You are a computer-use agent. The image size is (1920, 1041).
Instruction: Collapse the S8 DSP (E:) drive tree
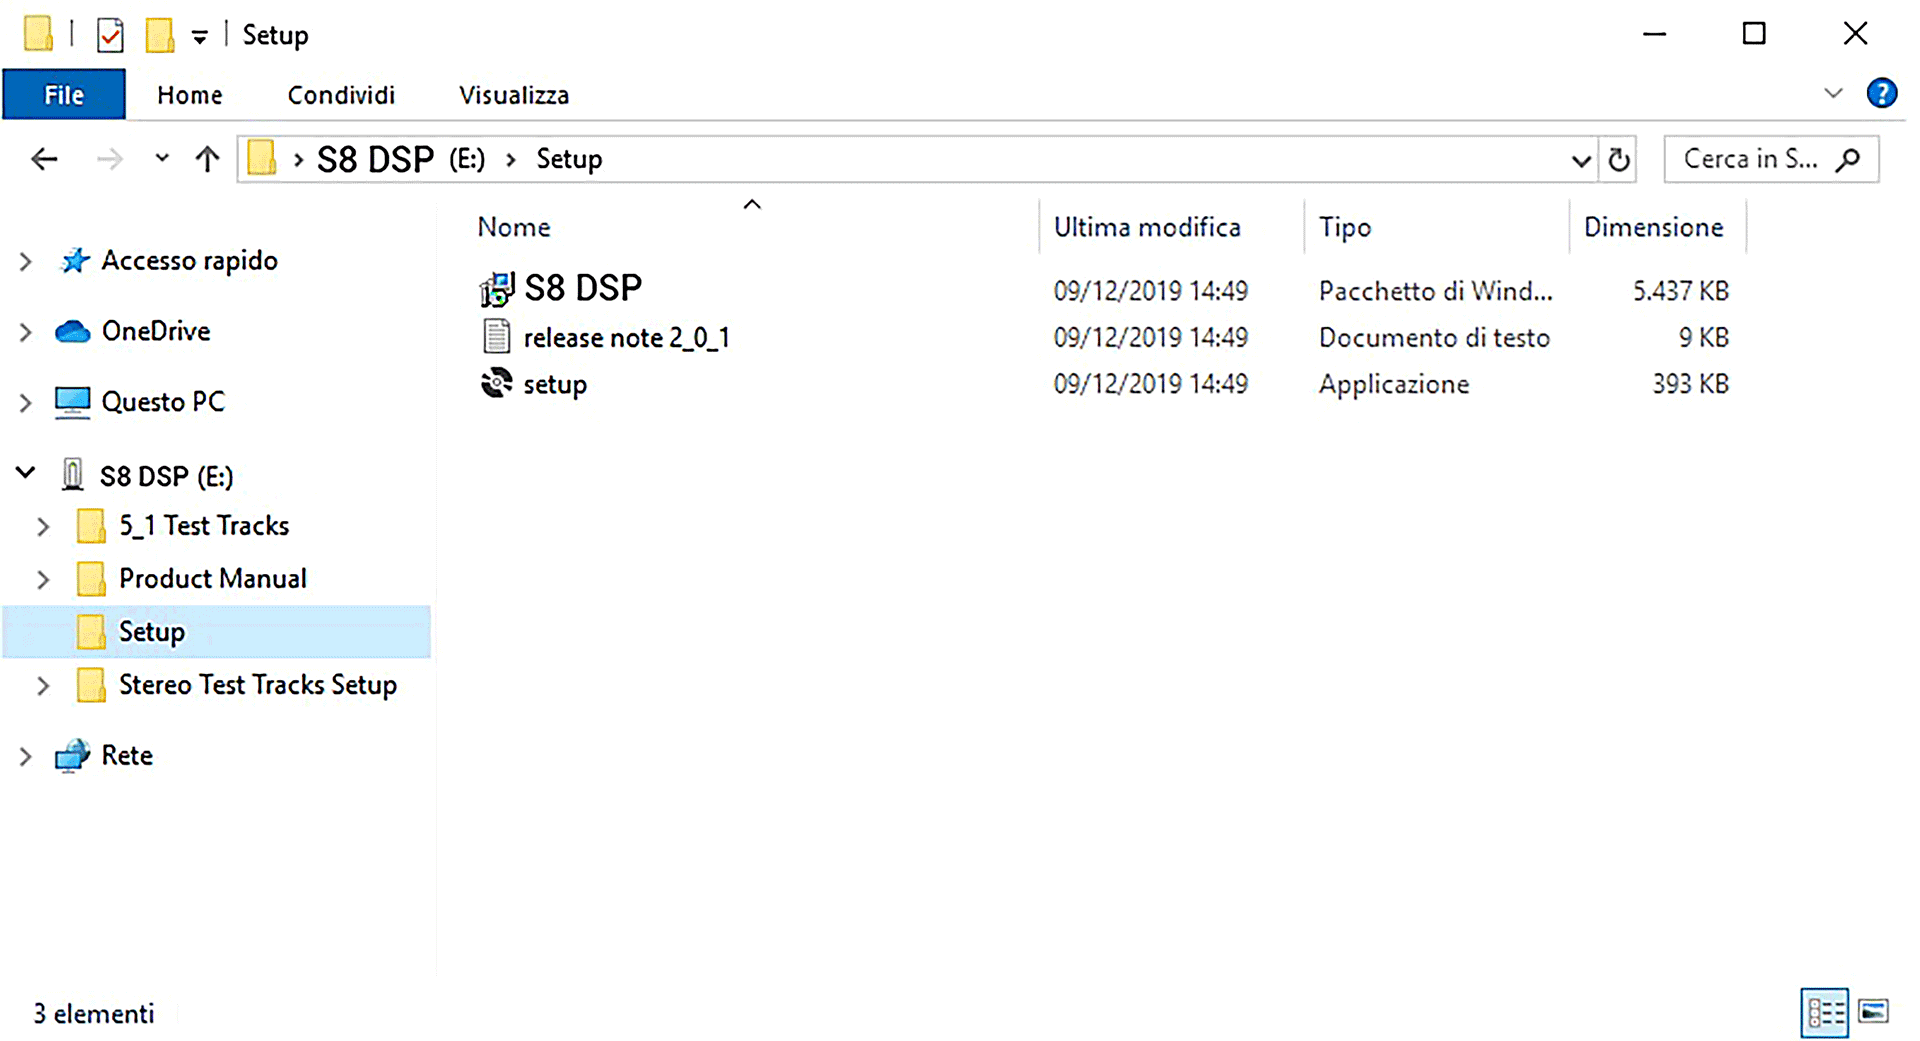[26, 474]
